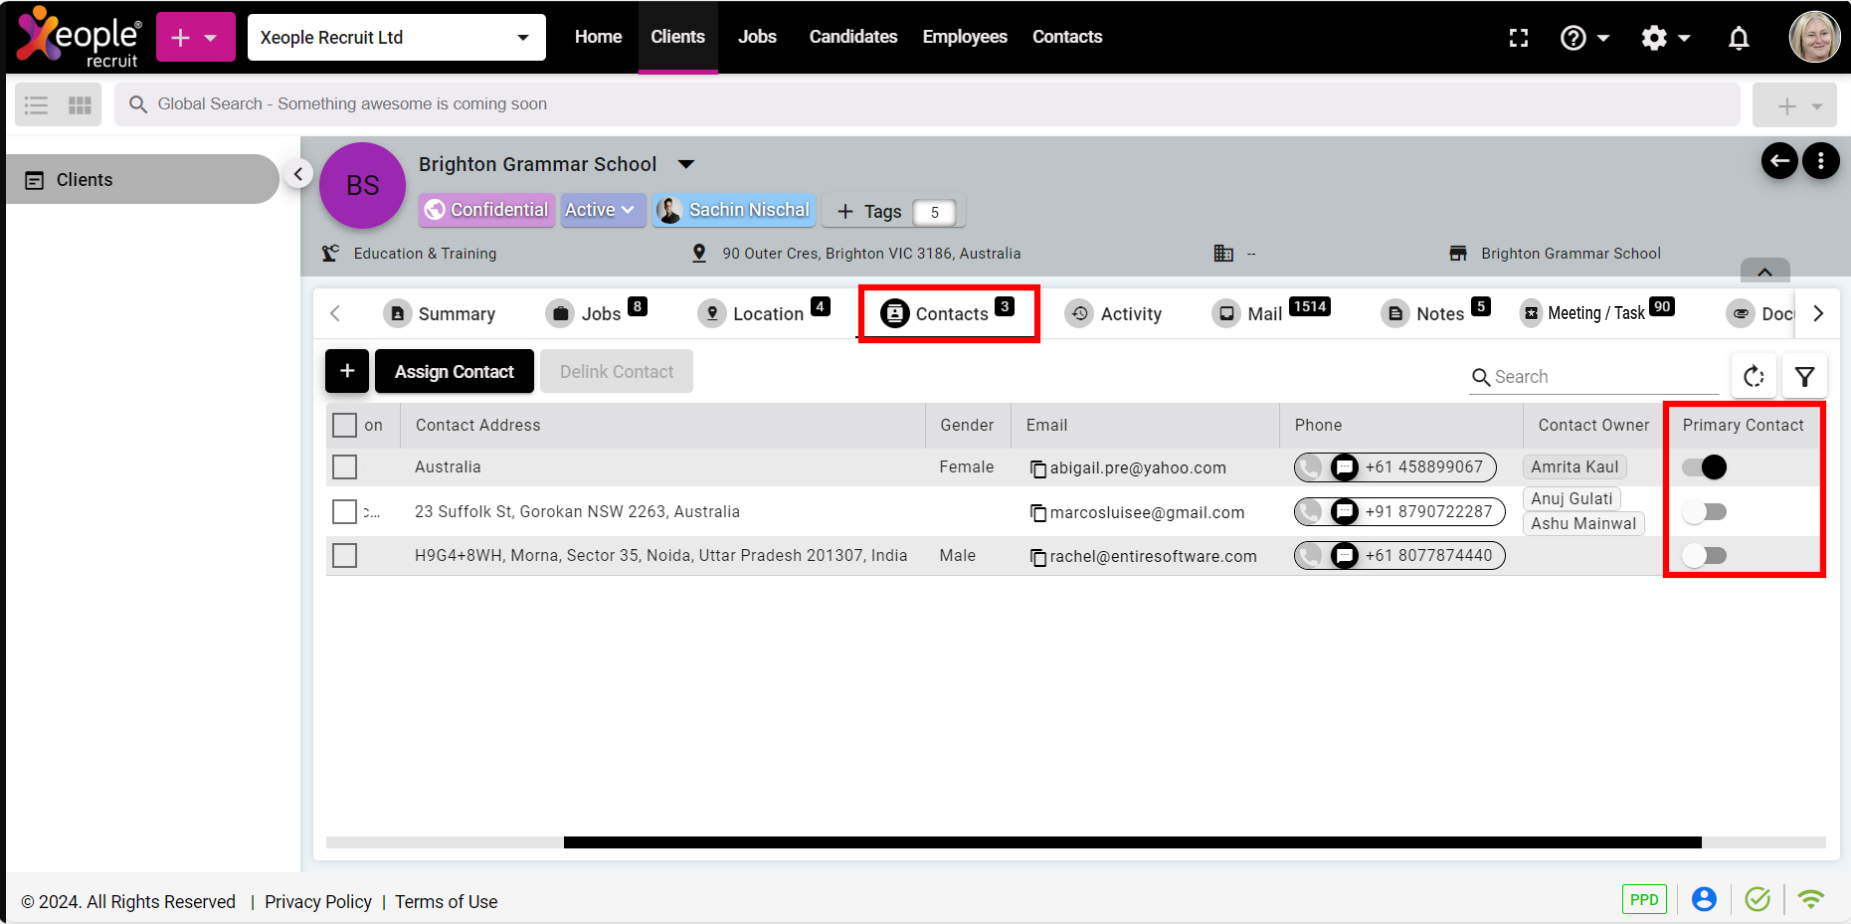The image size is (1851, 924).
Task: Open the pink quick-add plus dropdown
Action: (195, 37)
